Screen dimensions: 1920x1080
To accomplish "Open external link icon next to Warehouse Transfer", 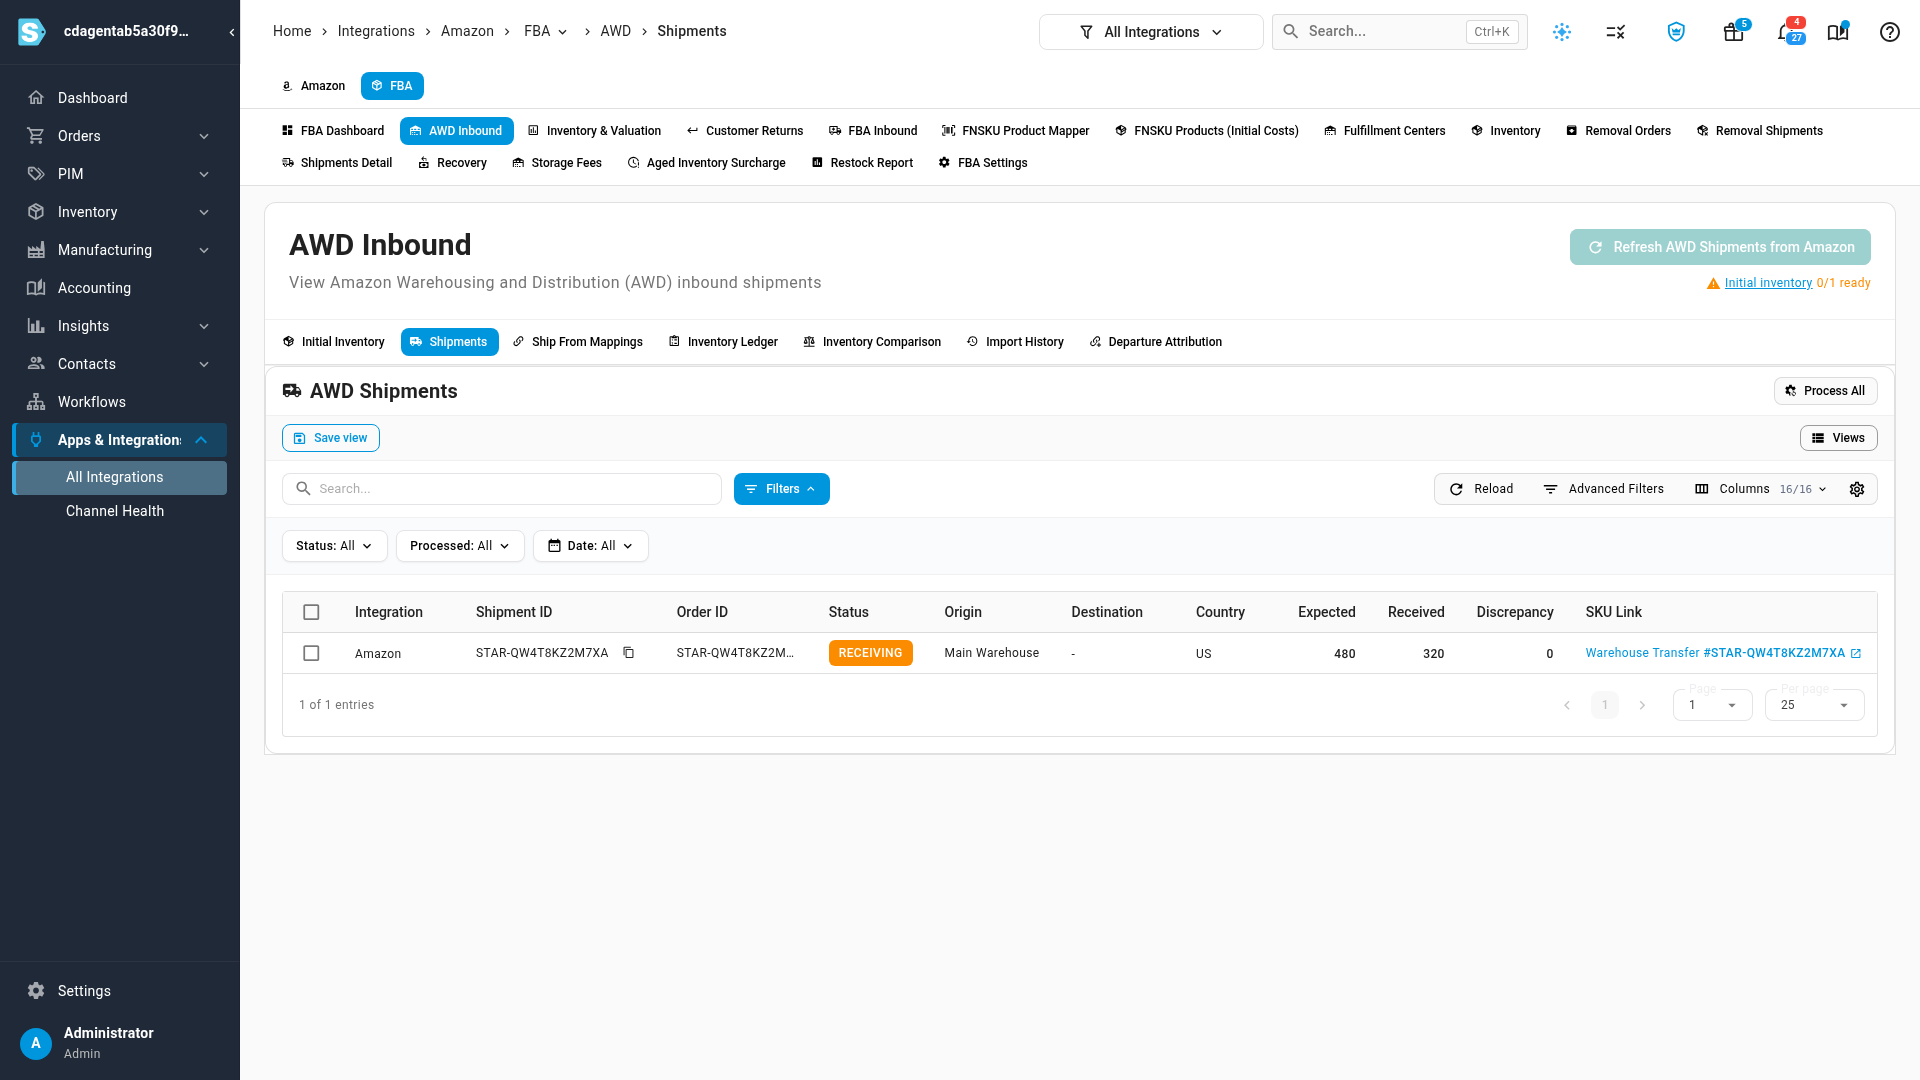I will (1856, 653).
